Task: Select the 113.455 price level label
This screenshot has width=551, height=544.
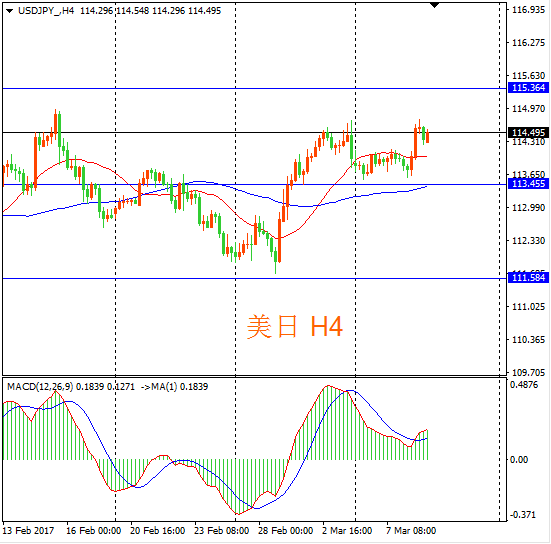Action: coord(528,183)
